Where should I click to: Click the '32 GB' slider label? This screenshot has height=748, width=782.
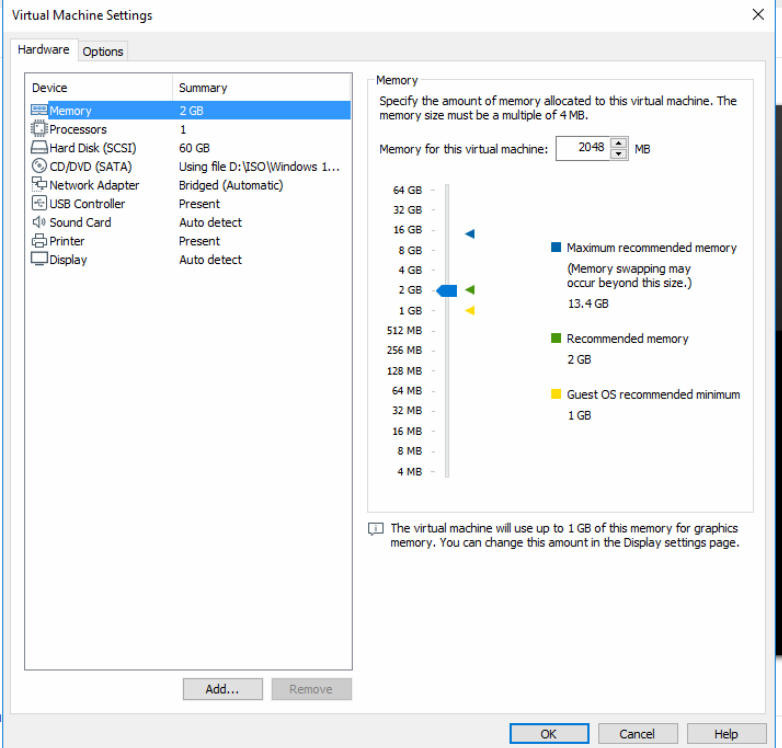pyautogui.click(x=407, y=210)
